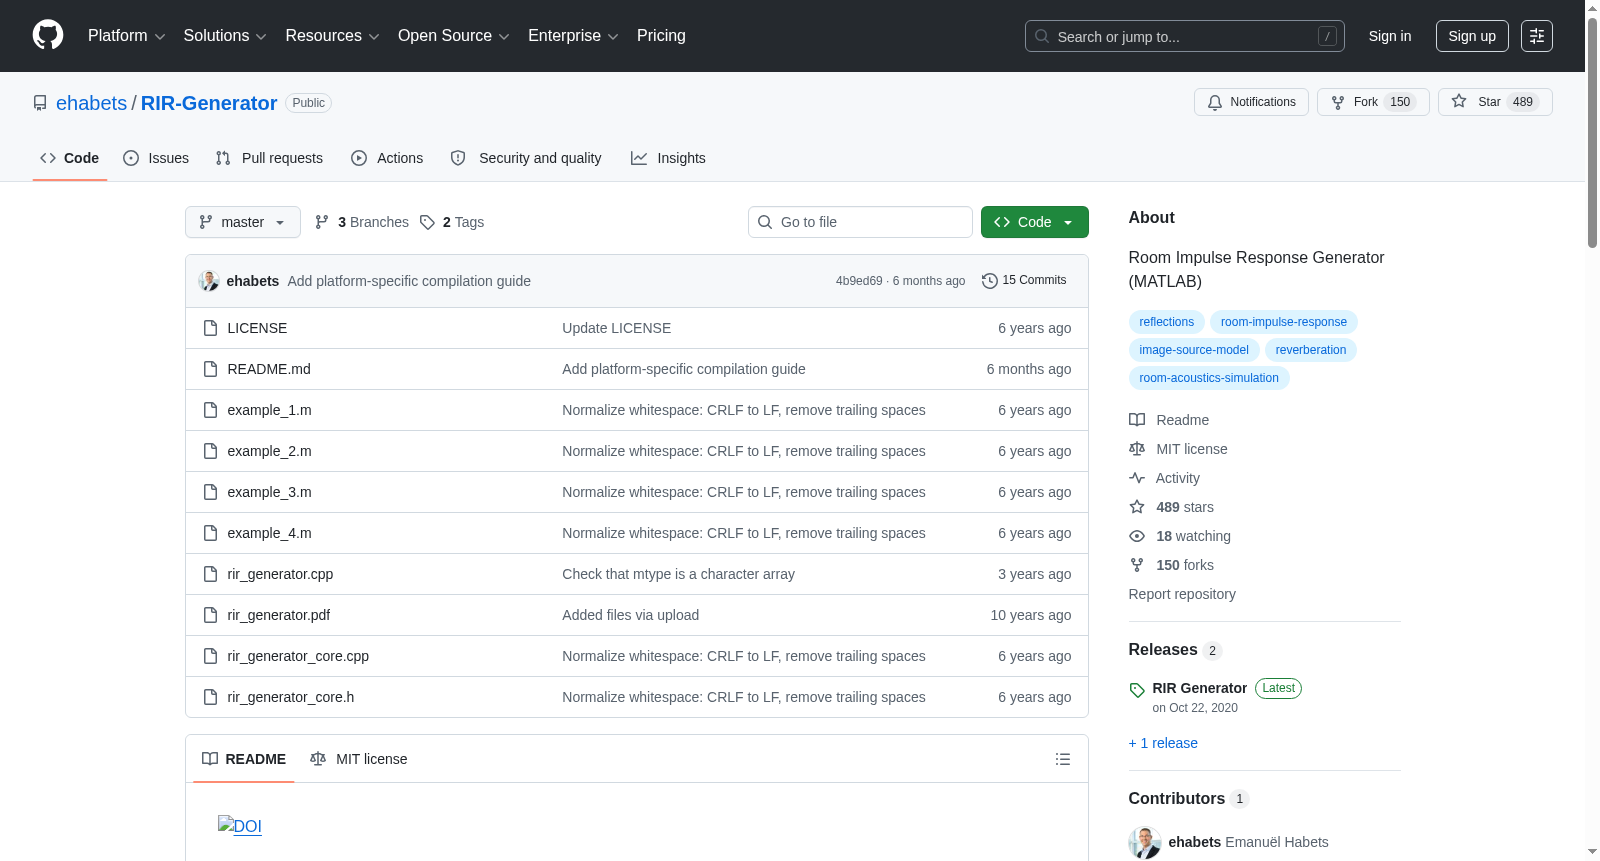The height and width of the screenshot is (861, 1600).
Task: Open the green Code dropdown button
Action: (x=1035, y=222)
